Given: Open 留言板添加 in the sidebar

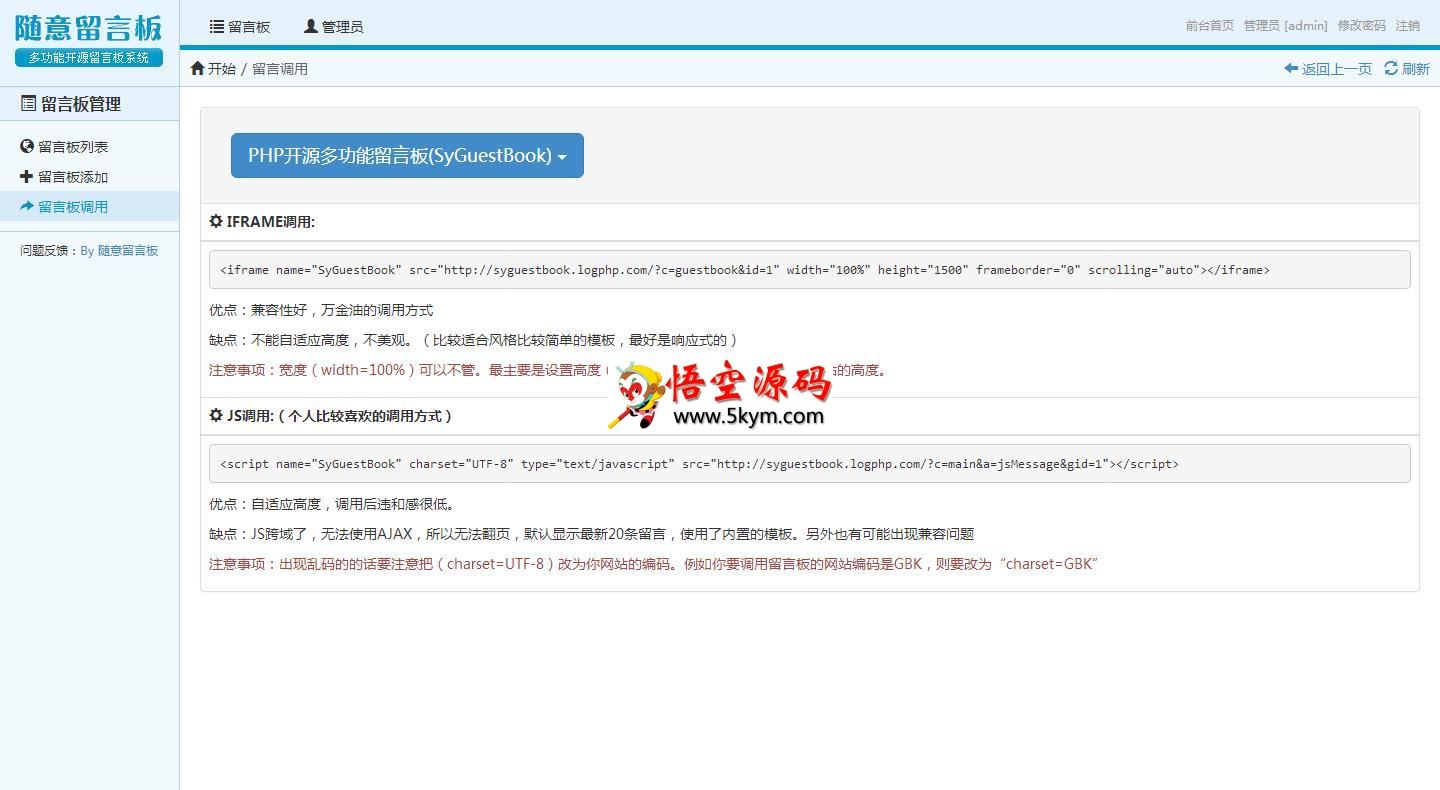Looking at the screenshot, I should (x=73, y=177).
